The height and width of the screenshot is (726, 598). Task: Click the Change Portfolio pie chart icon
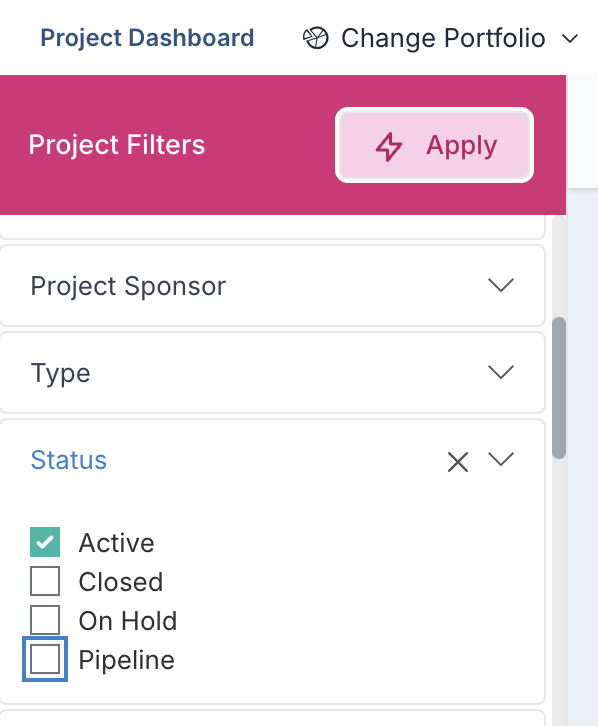[316, 38]
